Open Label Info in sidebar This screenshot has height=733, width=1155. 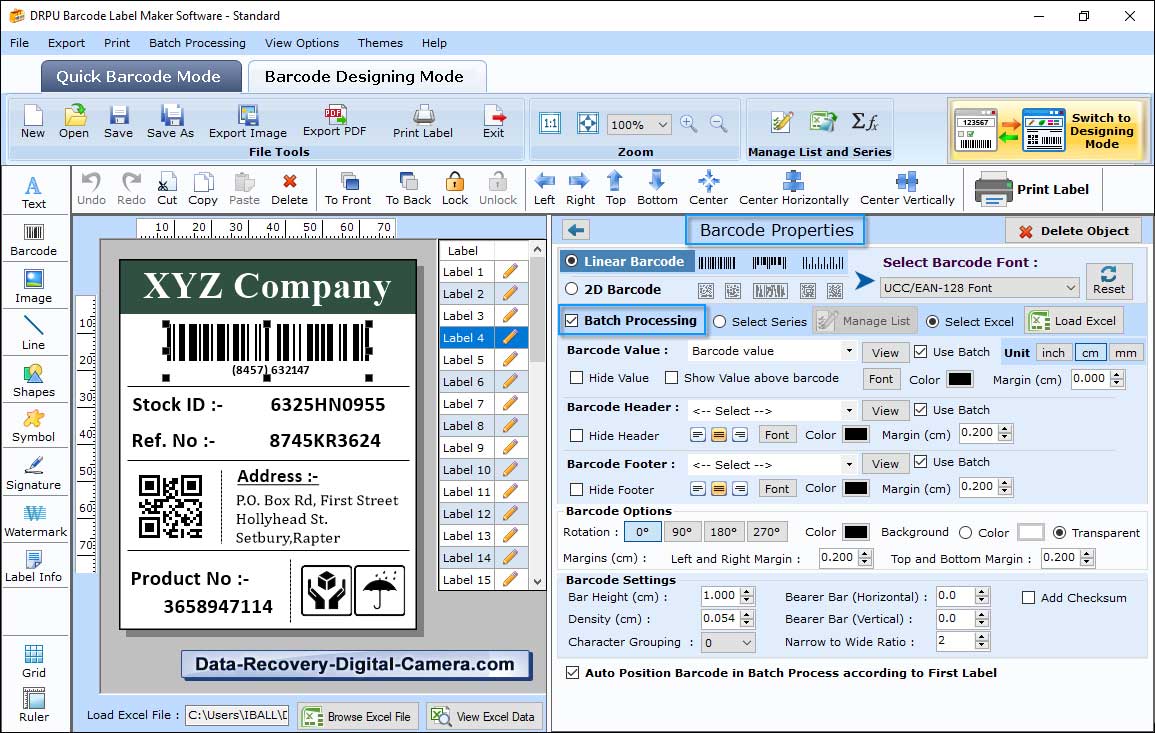coord(34,566)
